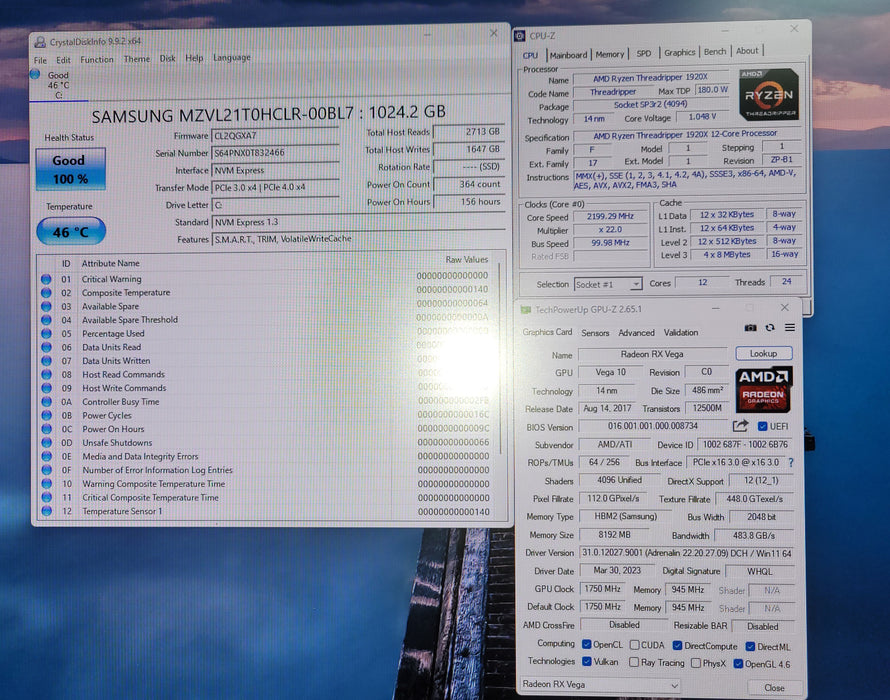Screen dimensions: 890x700
Task: Click the BIOS share/export icon in GPU-Z
Action: click(x=740, y=426)
